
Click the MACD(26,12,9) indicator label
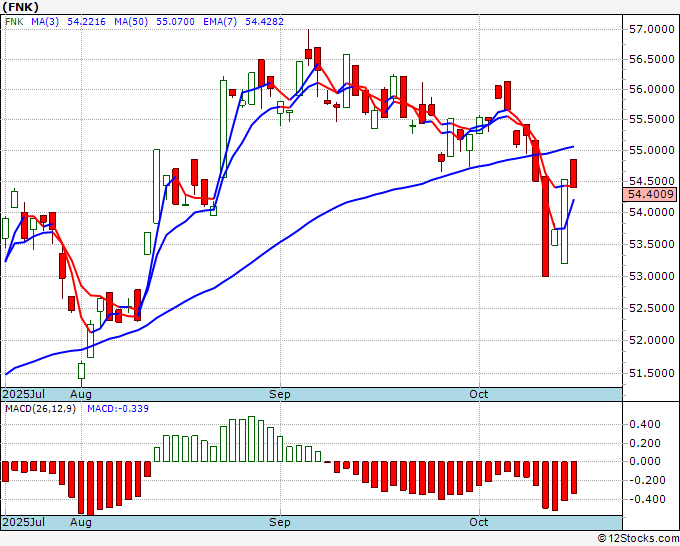(x=40, y=409)
